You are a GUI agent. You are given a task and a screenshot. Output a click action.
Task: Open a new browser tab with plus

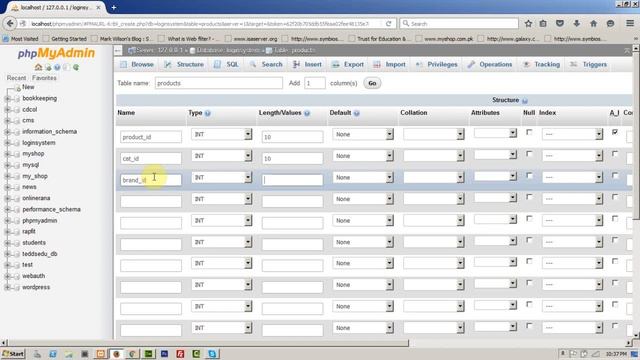click(113, 7)
